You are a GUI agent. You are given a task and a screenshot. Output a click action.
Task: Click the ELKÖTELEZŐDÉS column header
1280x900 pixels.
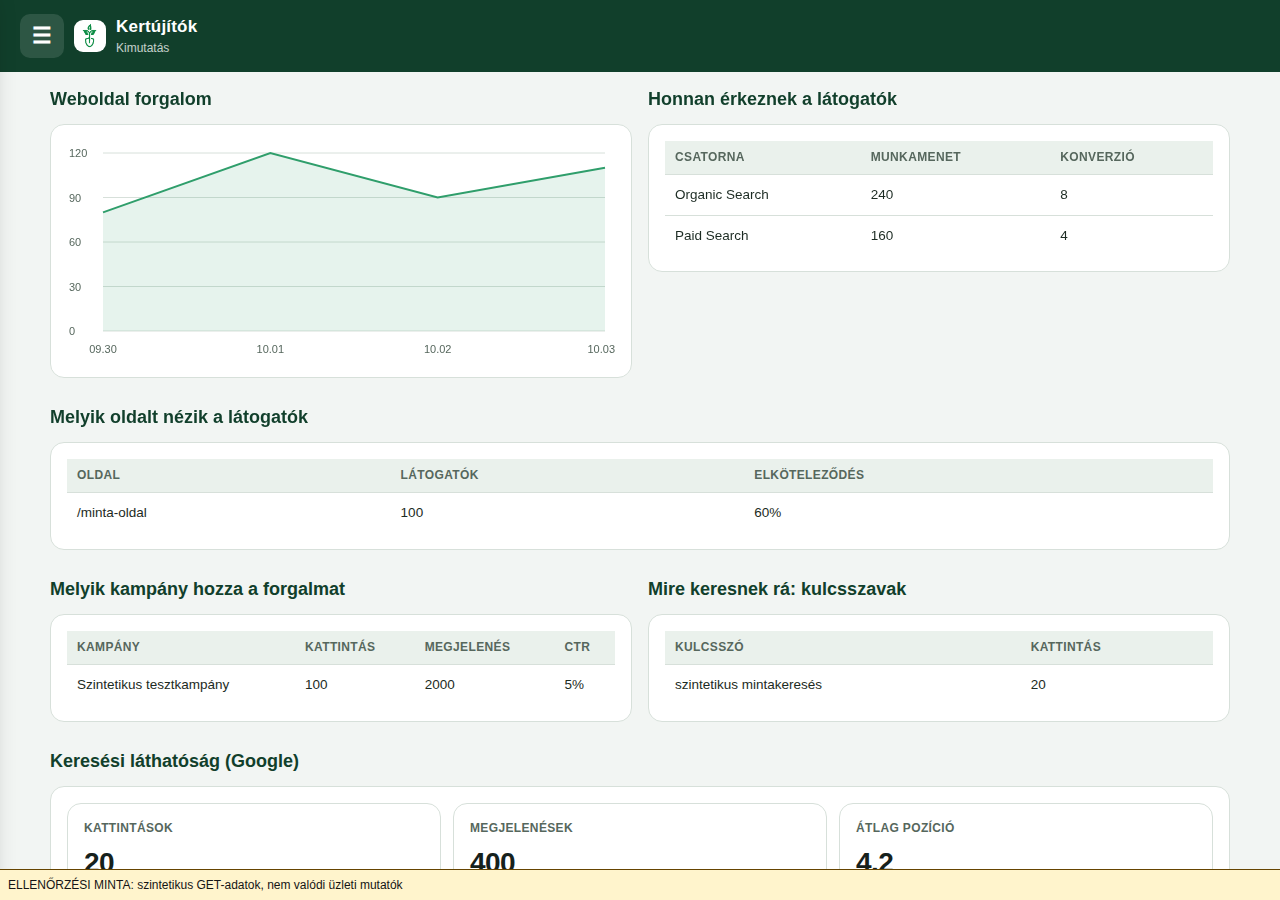809,475
